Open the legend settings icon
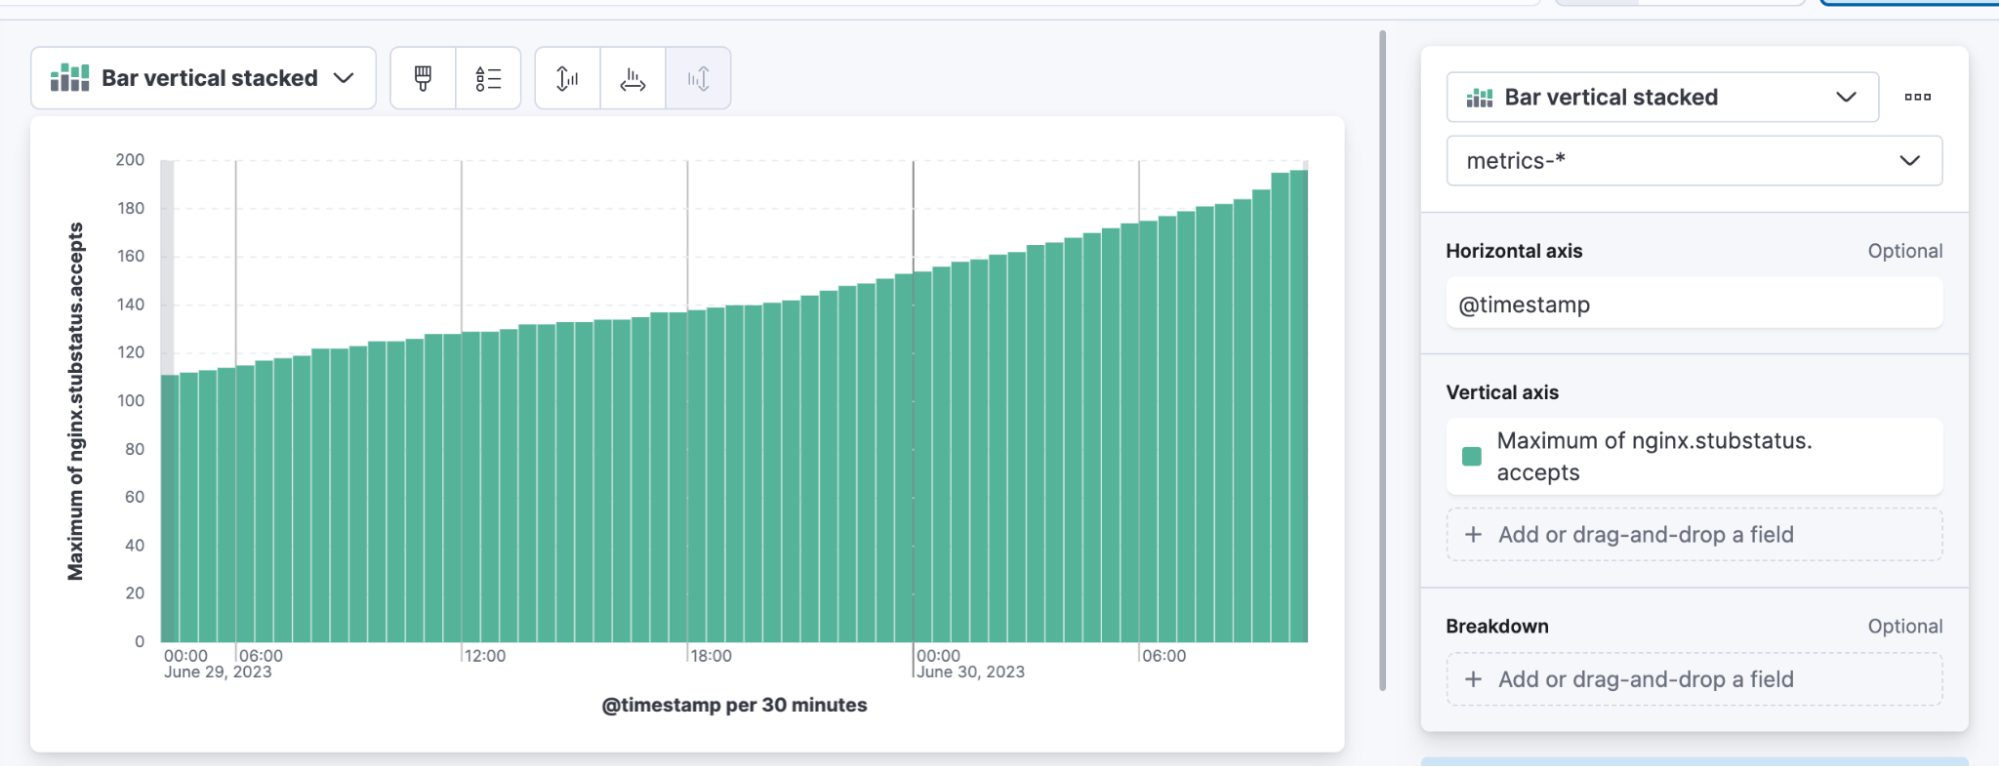The image size is (1999, 767). coord(488,78)
